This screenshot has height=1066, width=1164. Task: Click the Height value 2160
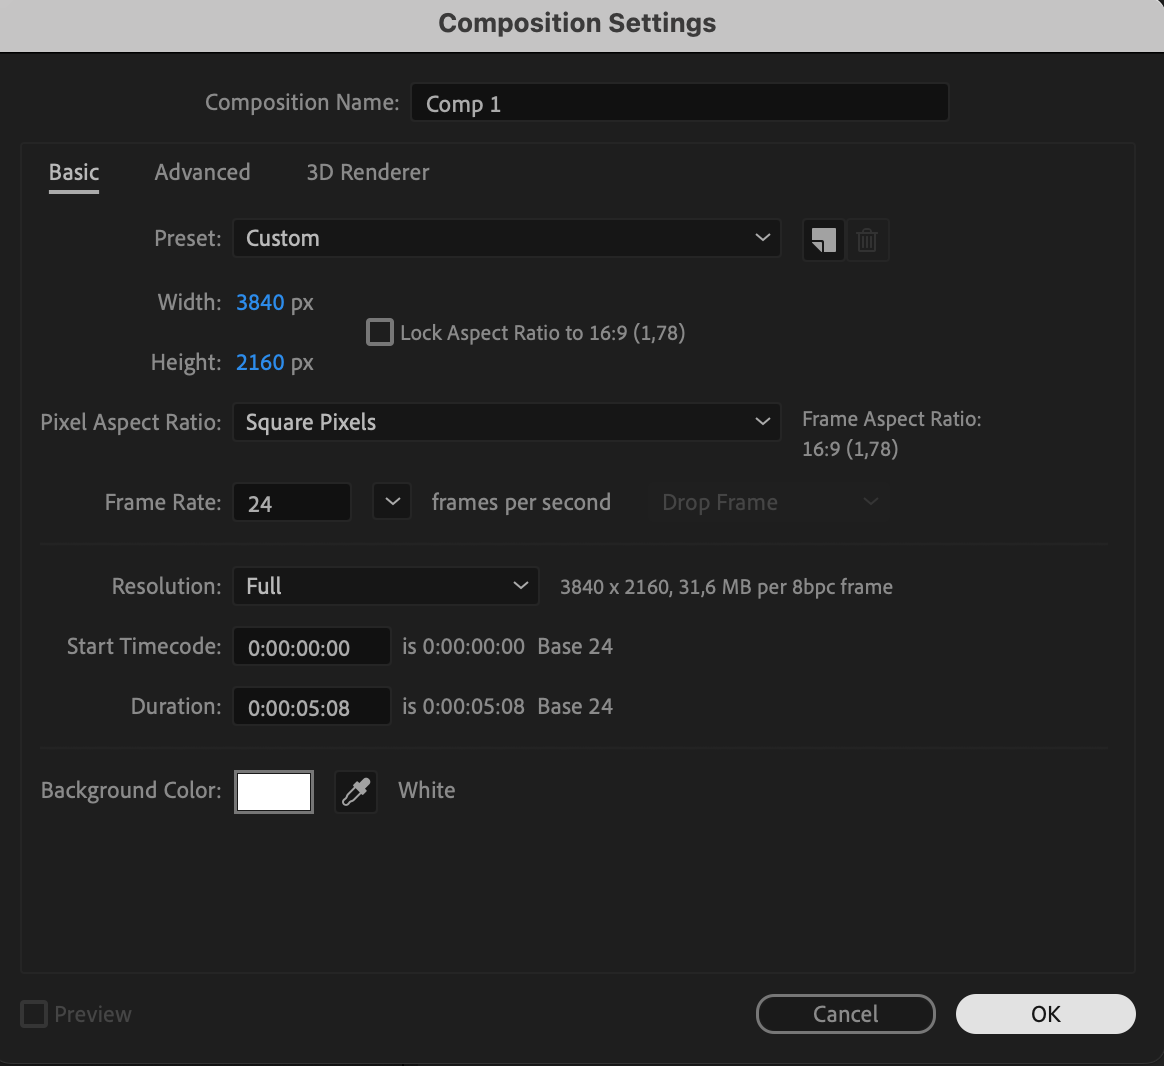(260, 362)
